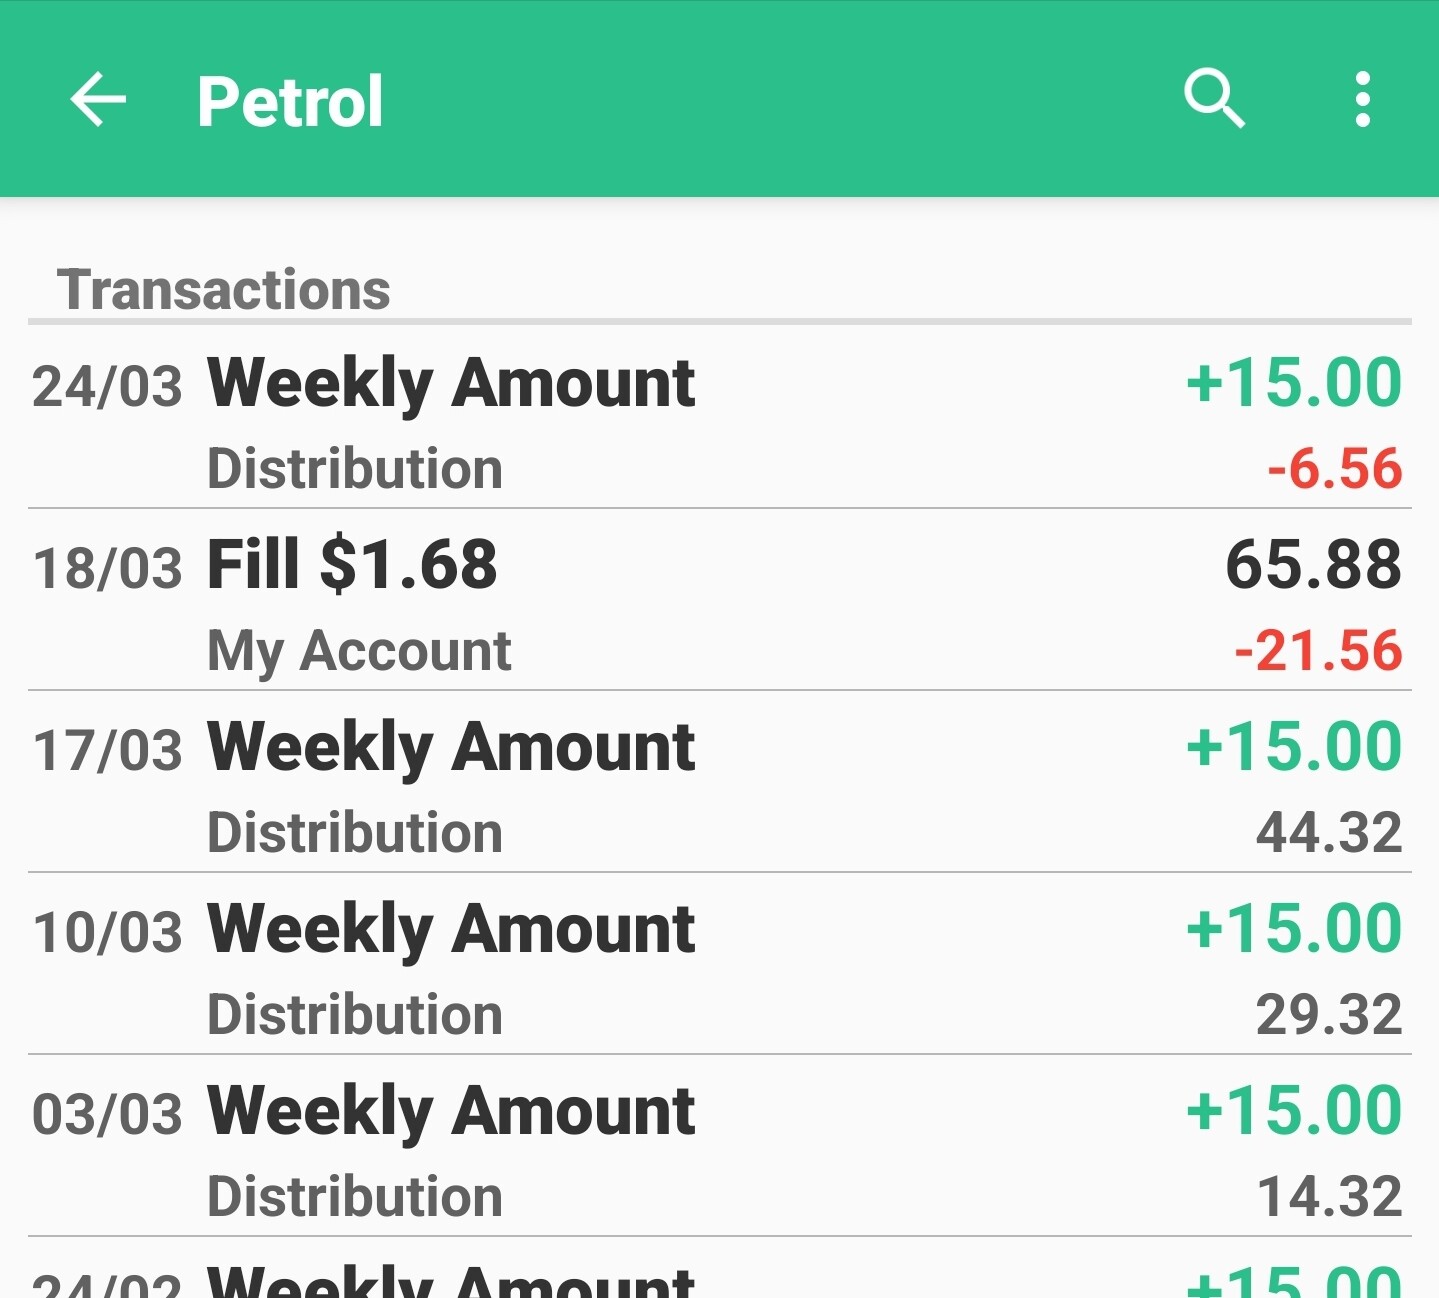Viewport: 1439px width, 1298px height.
Task: Tap the 65.88 fill amount
Action: tap(1313, 564)
